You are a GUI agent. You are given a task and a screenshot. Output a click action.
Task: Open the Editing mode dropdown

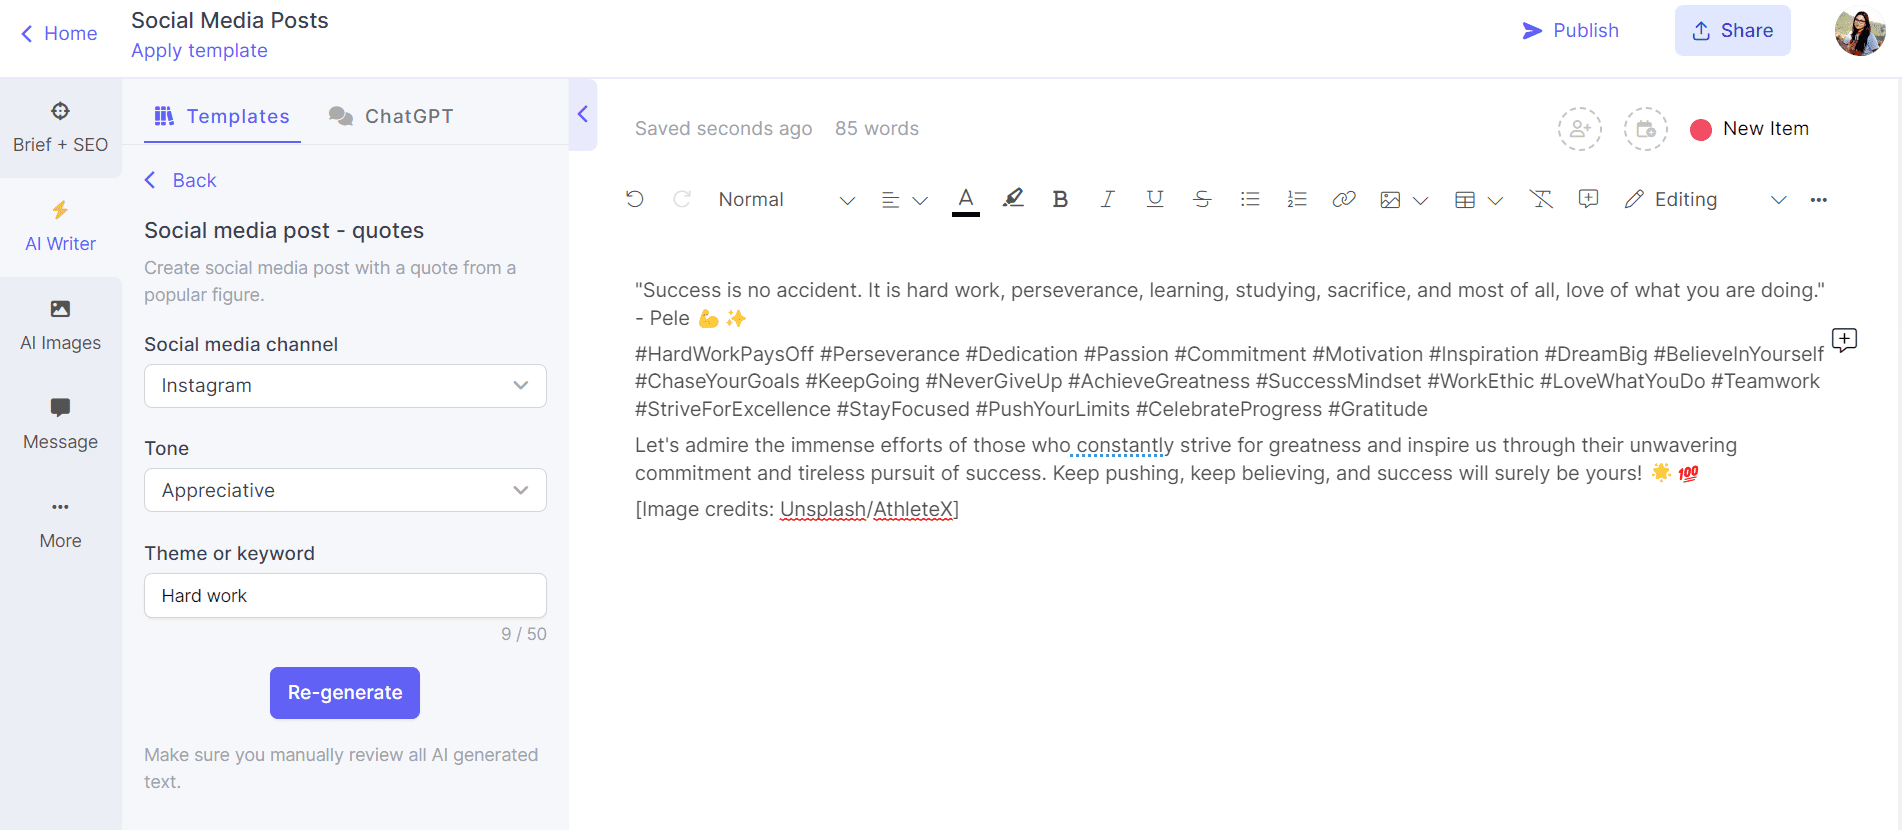[1705, 199]
